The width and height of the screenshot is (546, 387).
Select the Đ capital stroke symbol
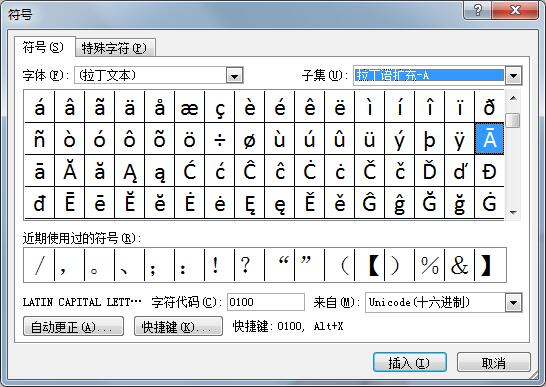(x=489, y=171)
